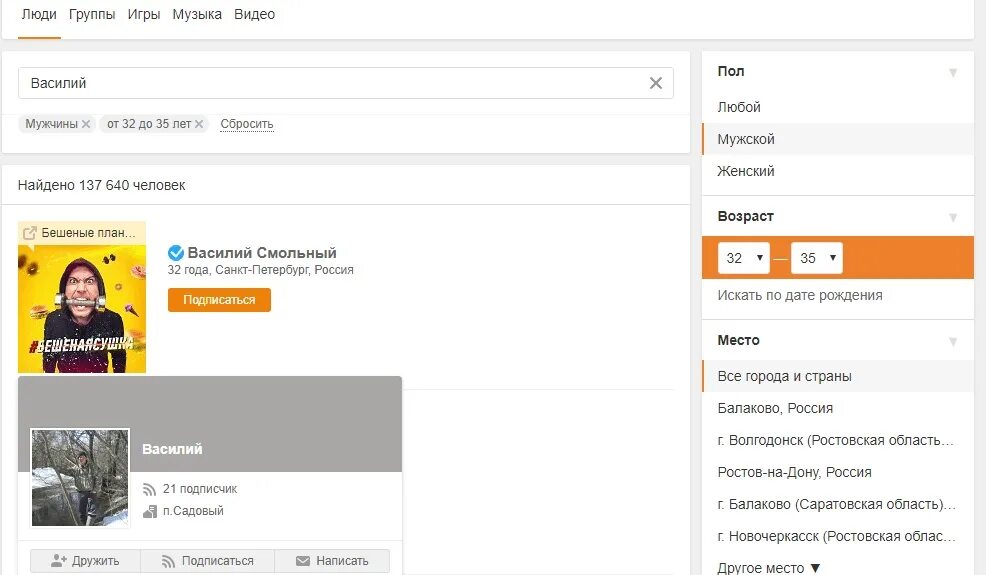Screen dimensions: 986x575
Task: Switch to the Группы tab
Action: pos(92,14)
